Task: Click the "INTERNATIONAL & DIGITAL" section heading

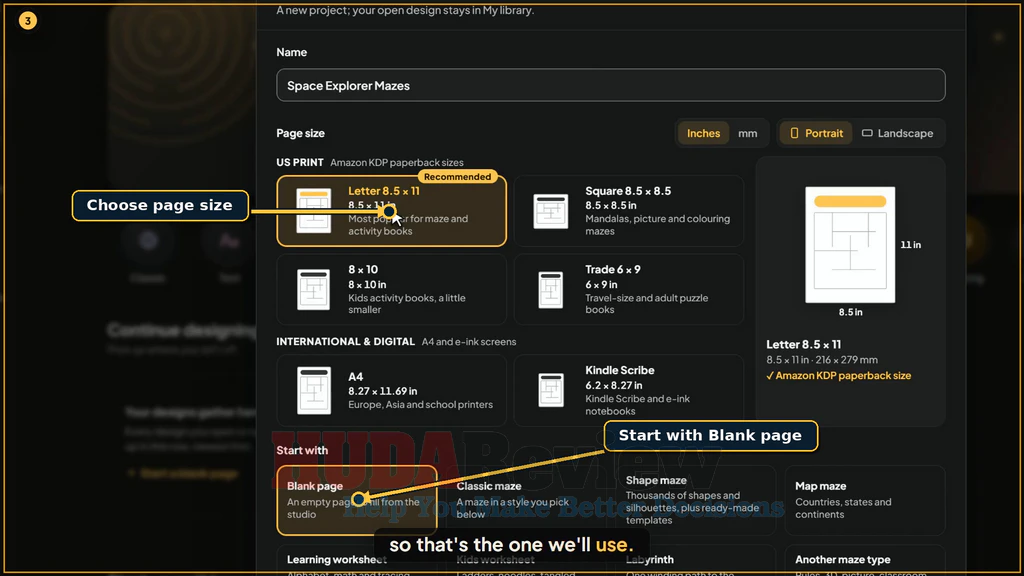Action: [x=345, y=342]
